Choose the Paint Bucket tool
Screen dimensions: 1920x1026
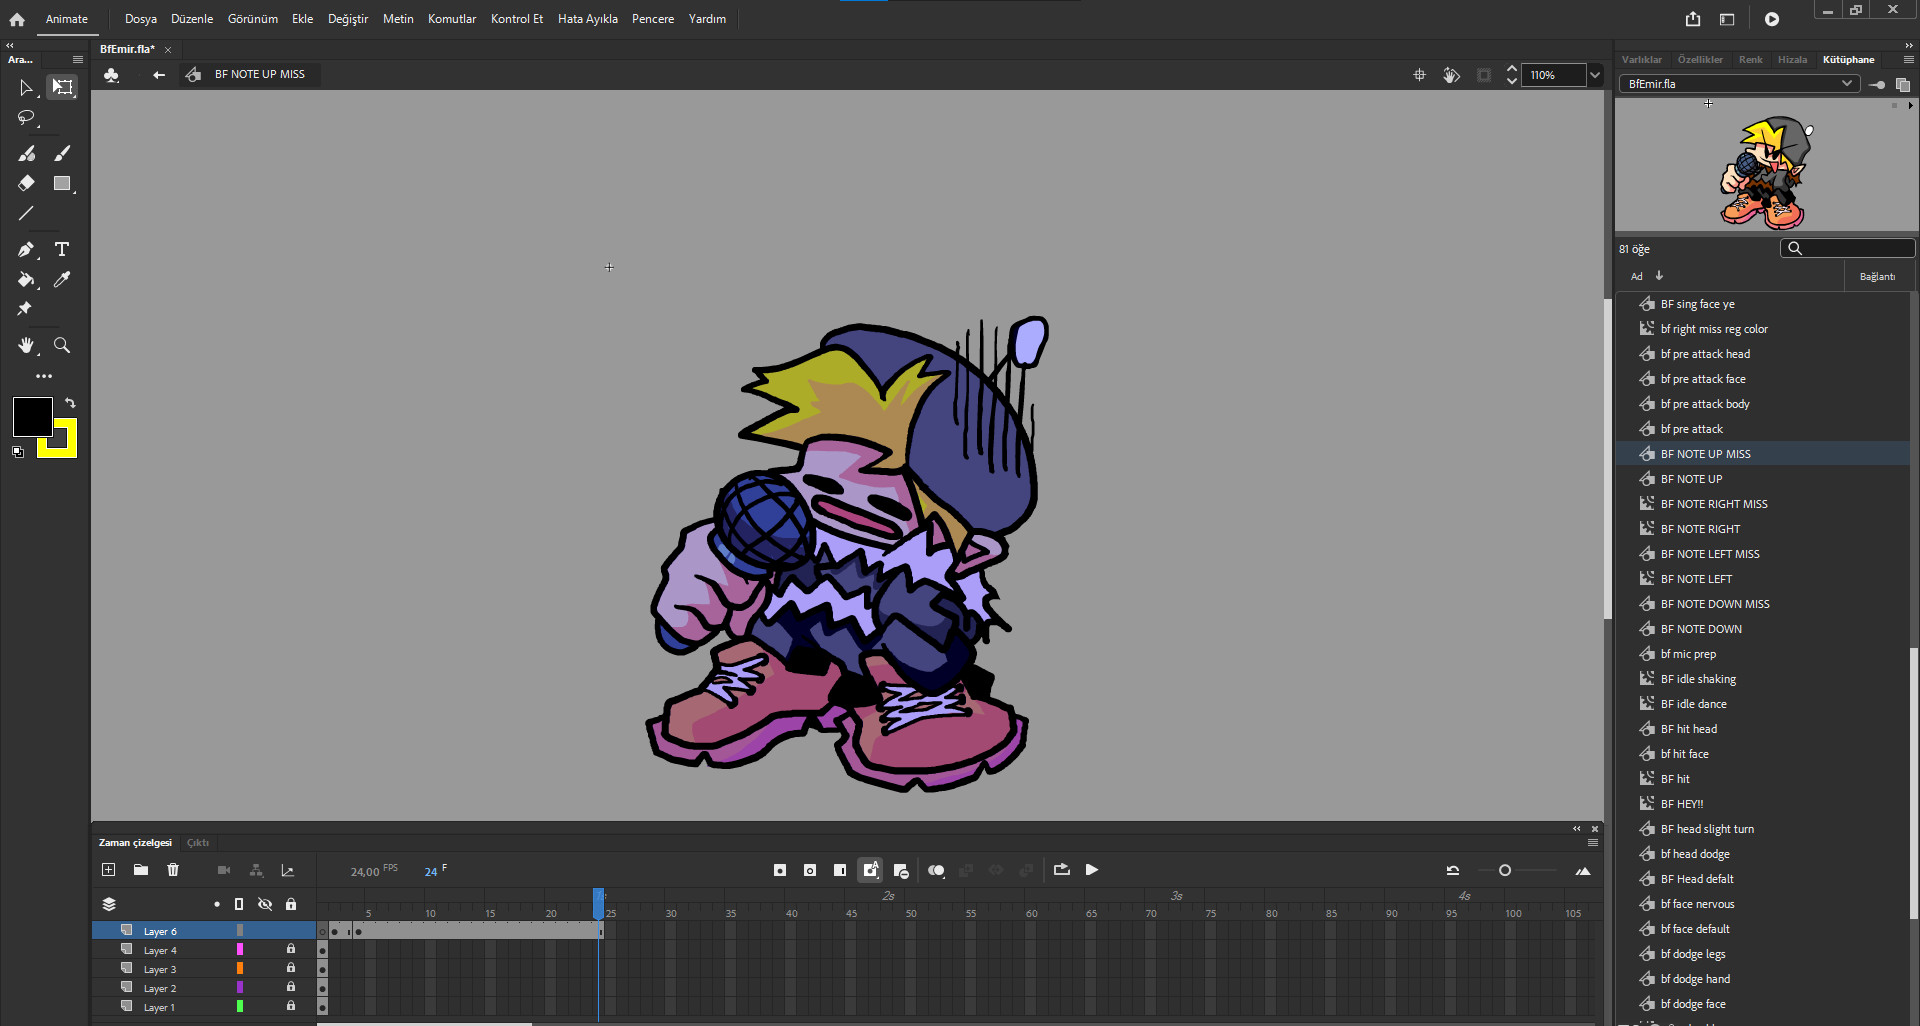pyautogui.click(x=26, y=280)
